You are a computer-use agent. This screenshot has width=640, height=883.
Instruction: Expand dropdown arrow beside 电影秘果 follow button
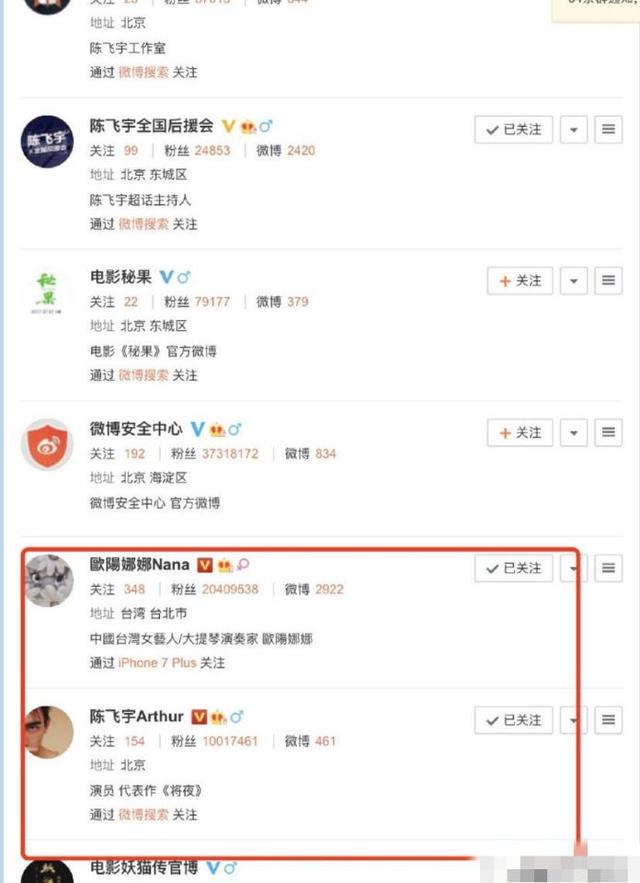(x=574, y=280)
